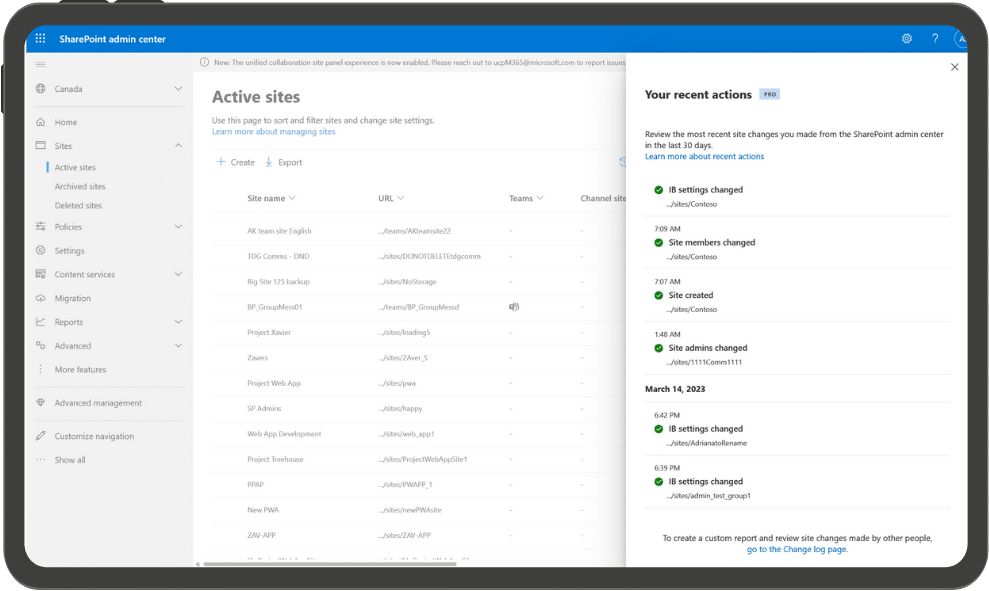Screen dimensions: 989x591
Task: Click the Show all ellipsis icon
Action: click(41, 460)
